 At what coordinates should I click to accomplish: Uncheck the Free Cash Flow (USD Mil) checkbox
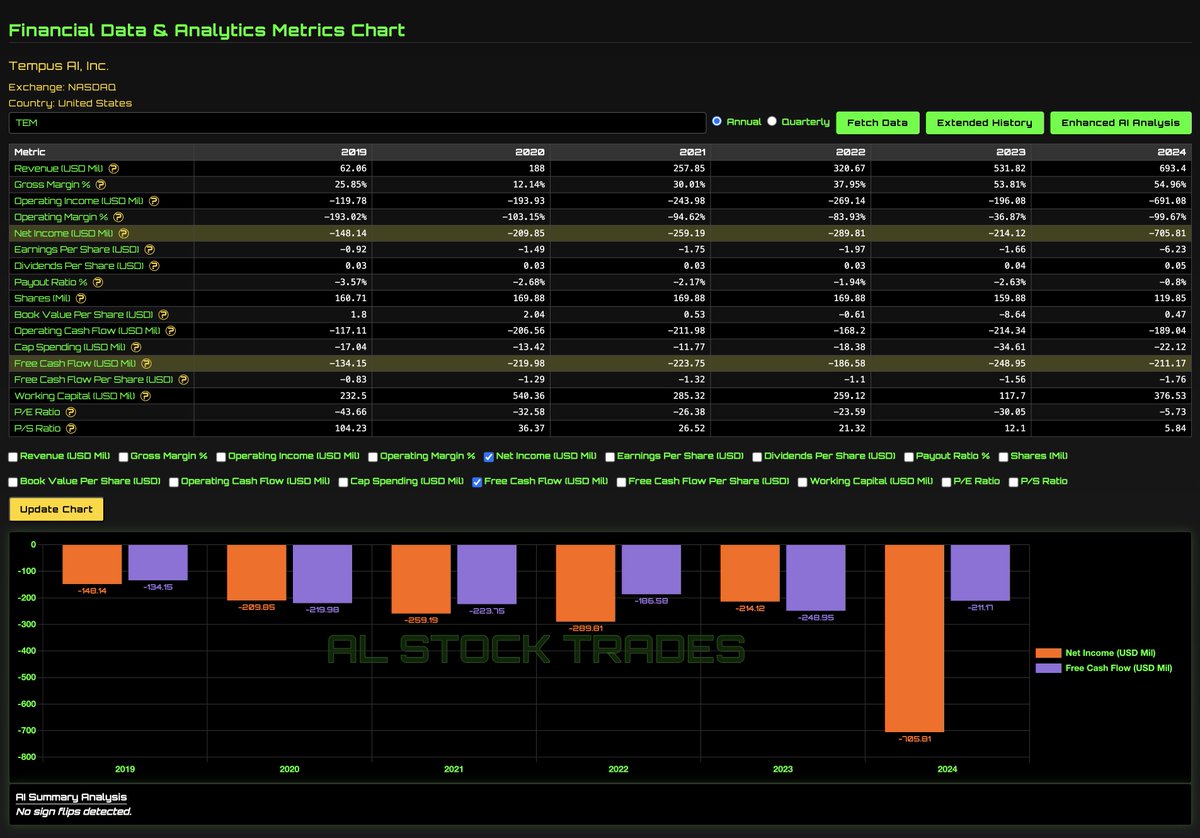point(477,481)
